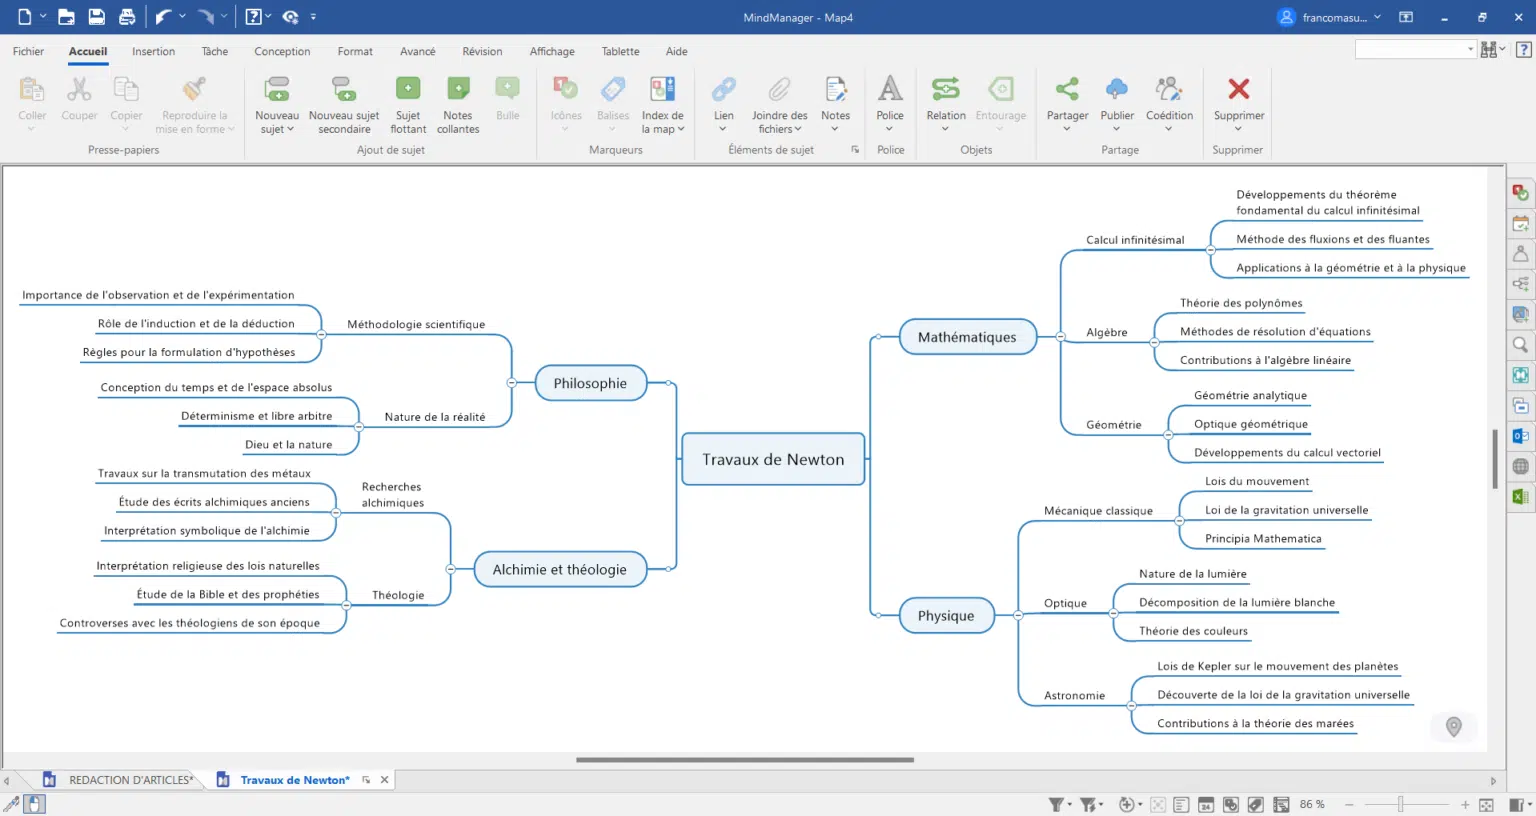Open the Partager share icon
Screen dimensions: 1536x816
pos(1067,90)
